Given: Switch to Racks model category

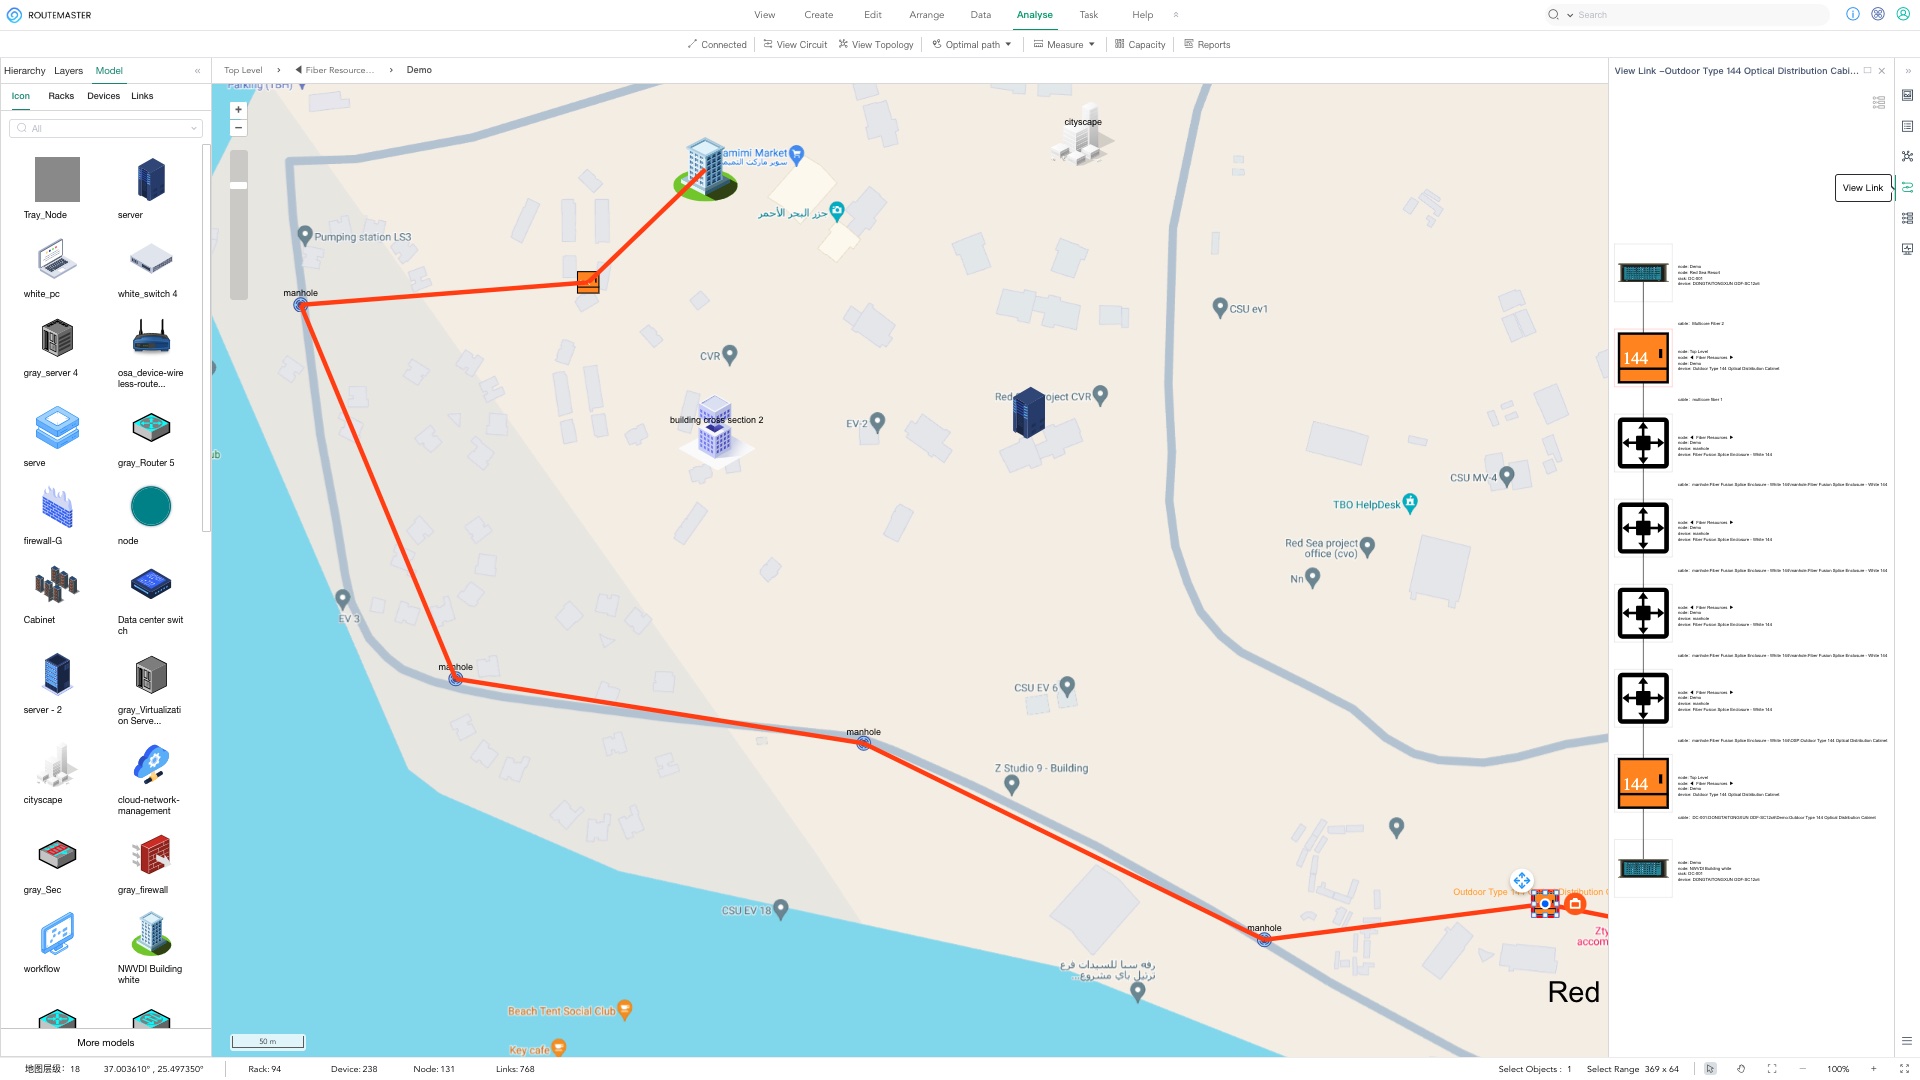Looking at the screenshot, I should [x=61, y=96].
